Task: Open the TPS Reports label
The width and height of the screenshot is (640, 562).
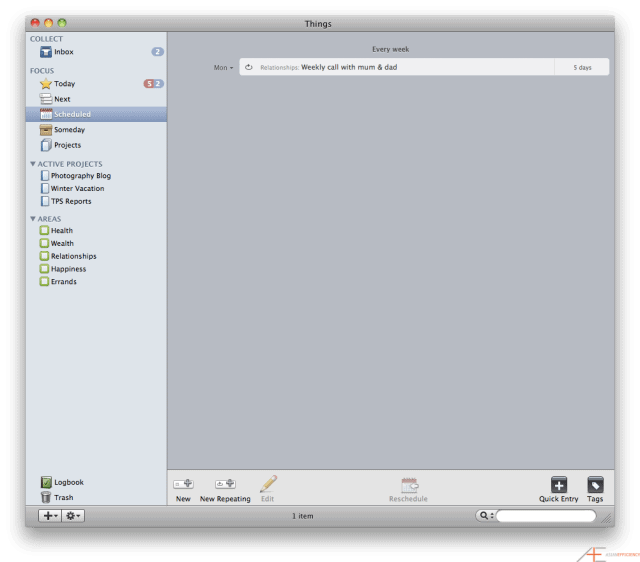Action: pos(71,201)
